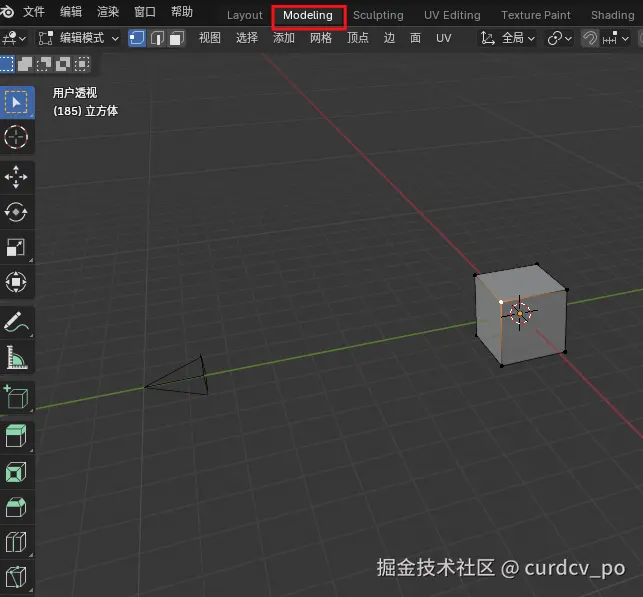Open the 帮助 menu

point(182,11)
